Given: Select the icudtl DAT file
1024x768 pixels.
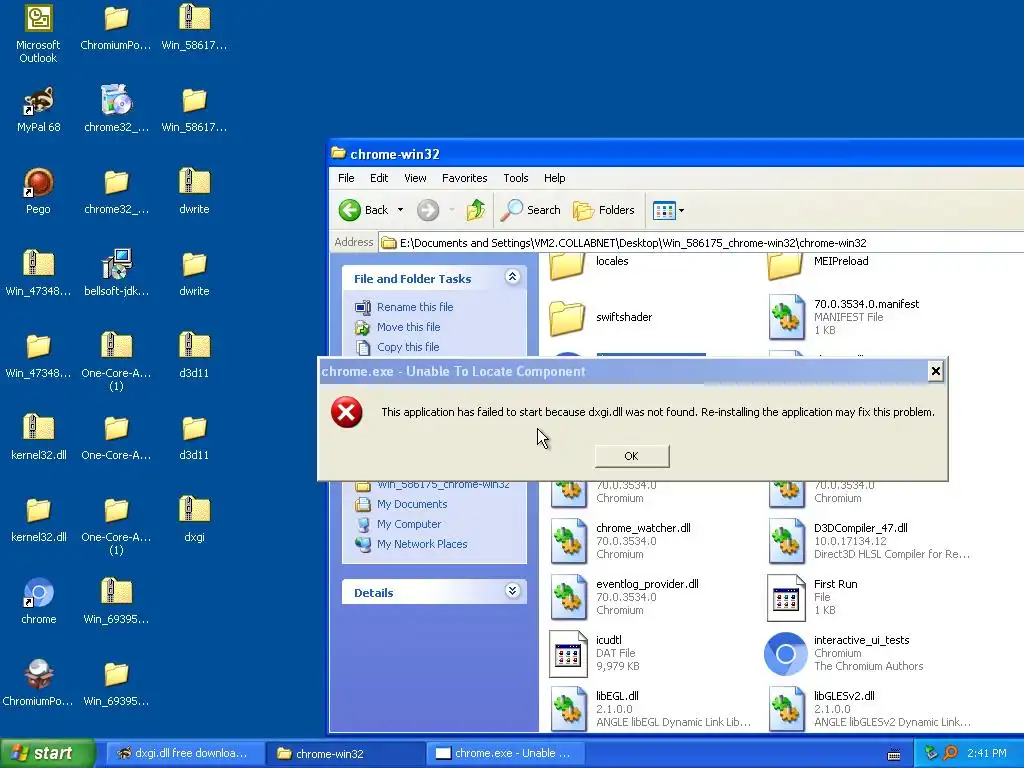Looking at the screenshot, I should (x=595, y=653).
